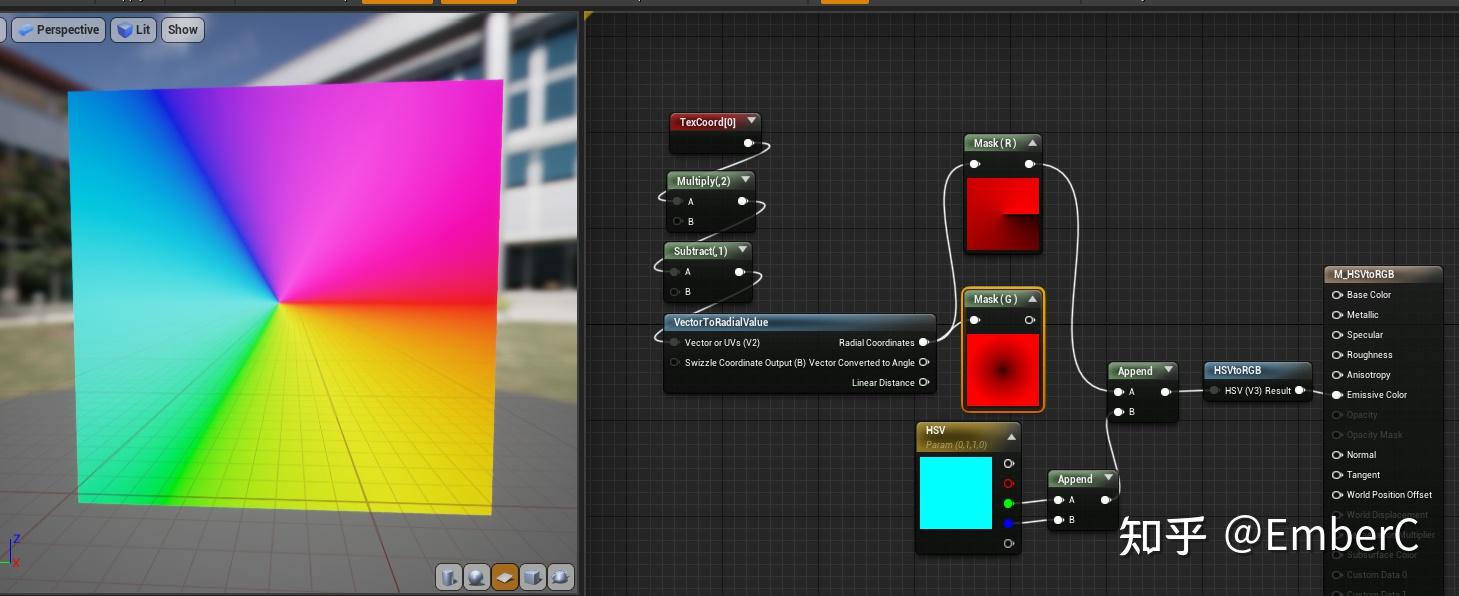Select the sphere preview mesh icon
The width and height of the screenshot is (1459, 596).
click(x=477, y=577)
